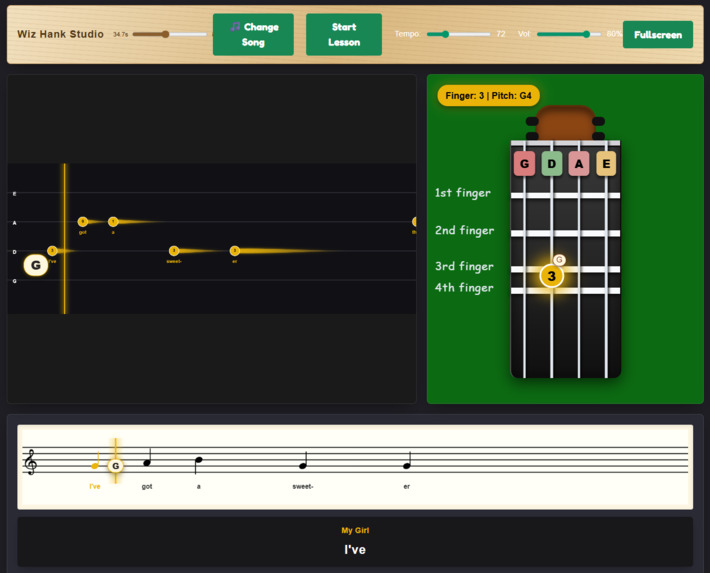Viewport: 710px width, 573px height.
Task: Click the Fullscreen button
Action: (x=657, y=34)
